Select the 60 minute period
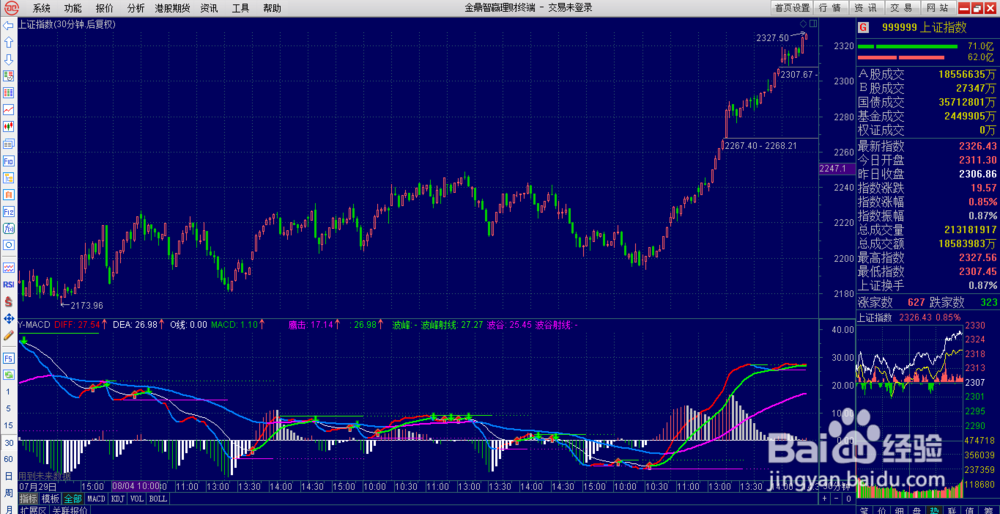The height and width of the screenshot is (514, 1000). [8, 459]
